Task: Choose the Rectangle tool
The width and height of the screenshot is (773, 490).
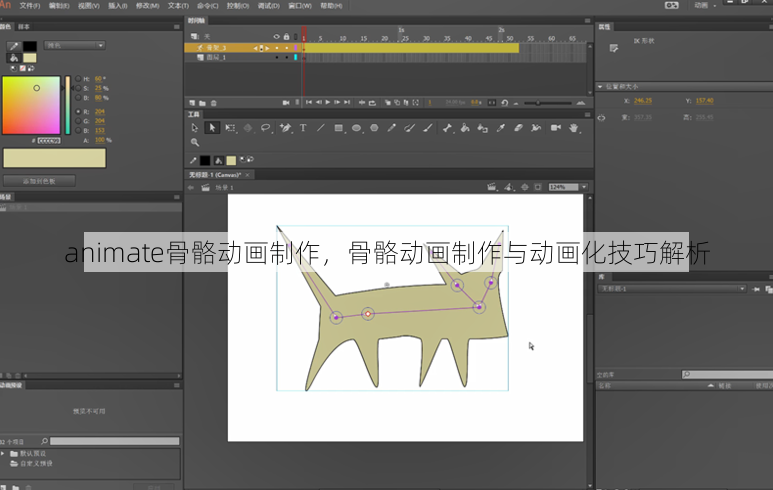Action: click(x=339, y=128)
